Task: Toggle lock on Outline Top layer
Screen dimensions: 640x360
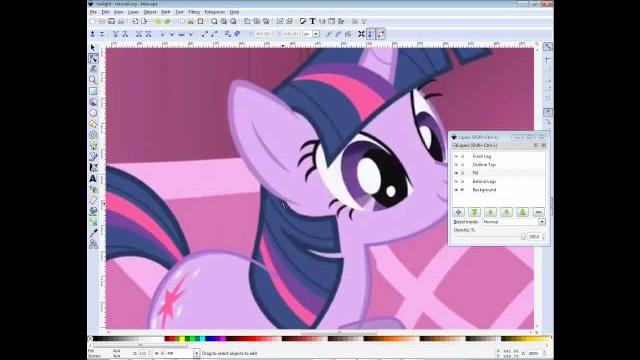Action: 462,164
